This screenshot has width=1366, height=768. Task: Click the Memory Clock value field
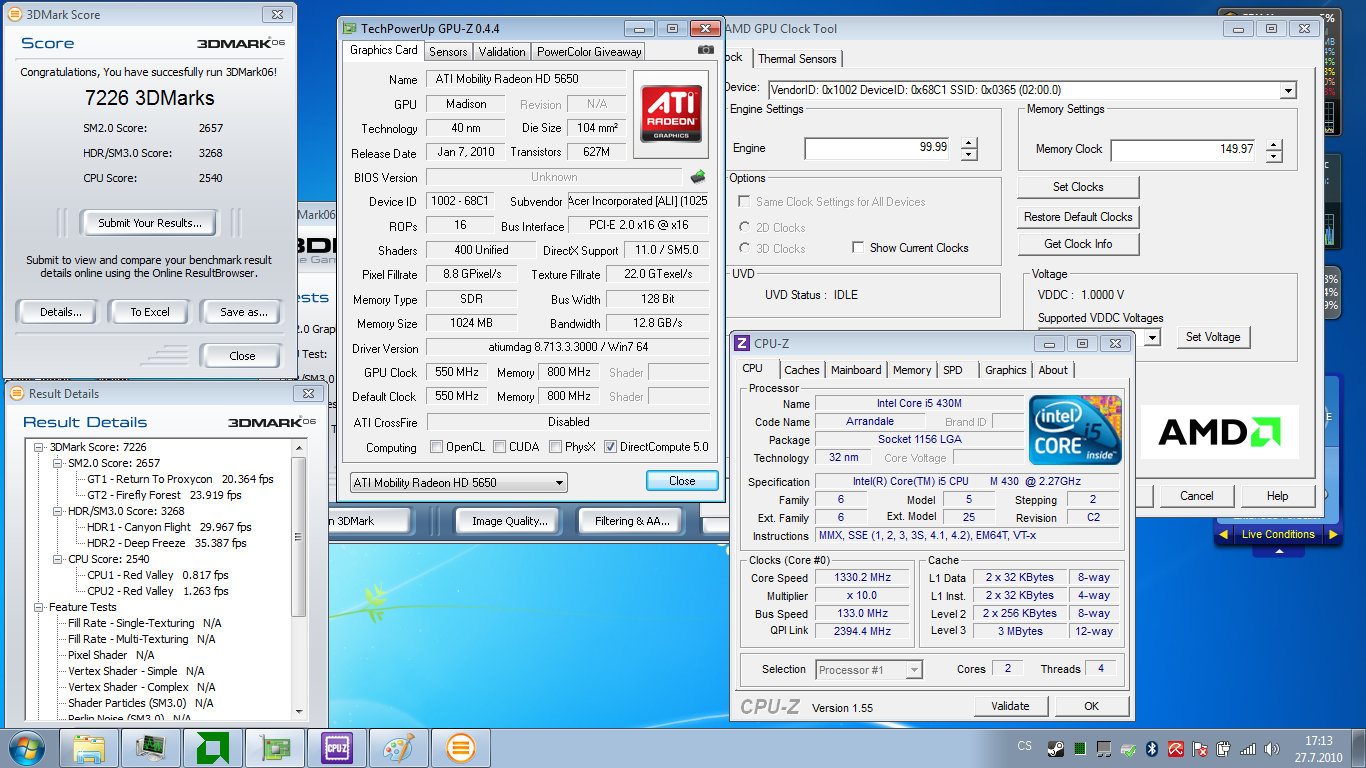pos(1184,150)
